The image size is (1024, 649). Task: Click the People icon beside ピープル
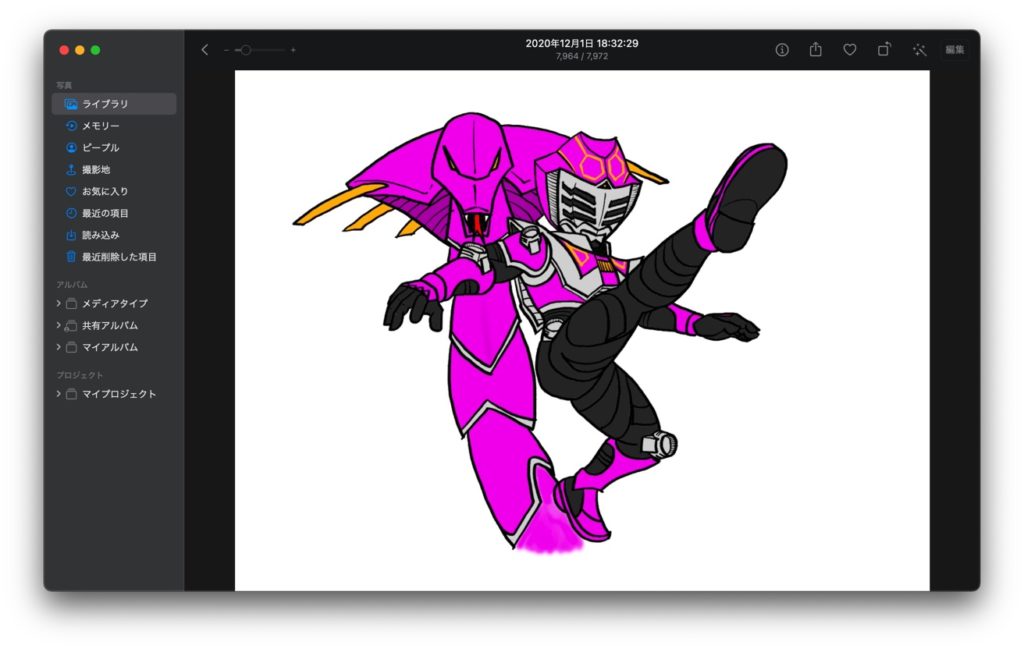(71, 148)
